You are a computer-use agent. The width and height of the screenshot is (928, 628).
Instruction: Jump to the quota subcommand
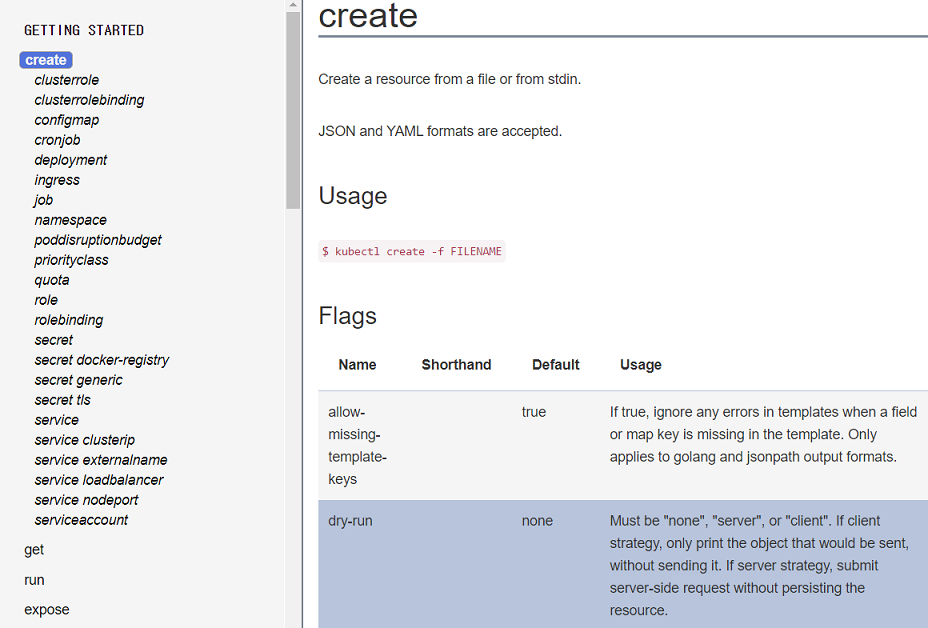pyautogui.click(x=51, y=280)
